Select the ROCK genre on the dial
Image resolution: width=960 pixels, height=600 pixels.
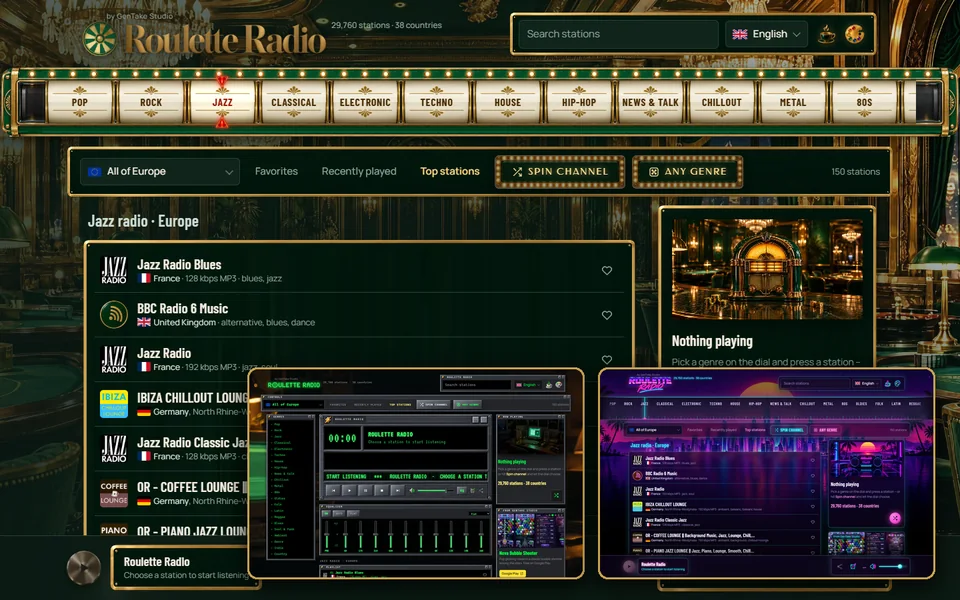(151, 102)
